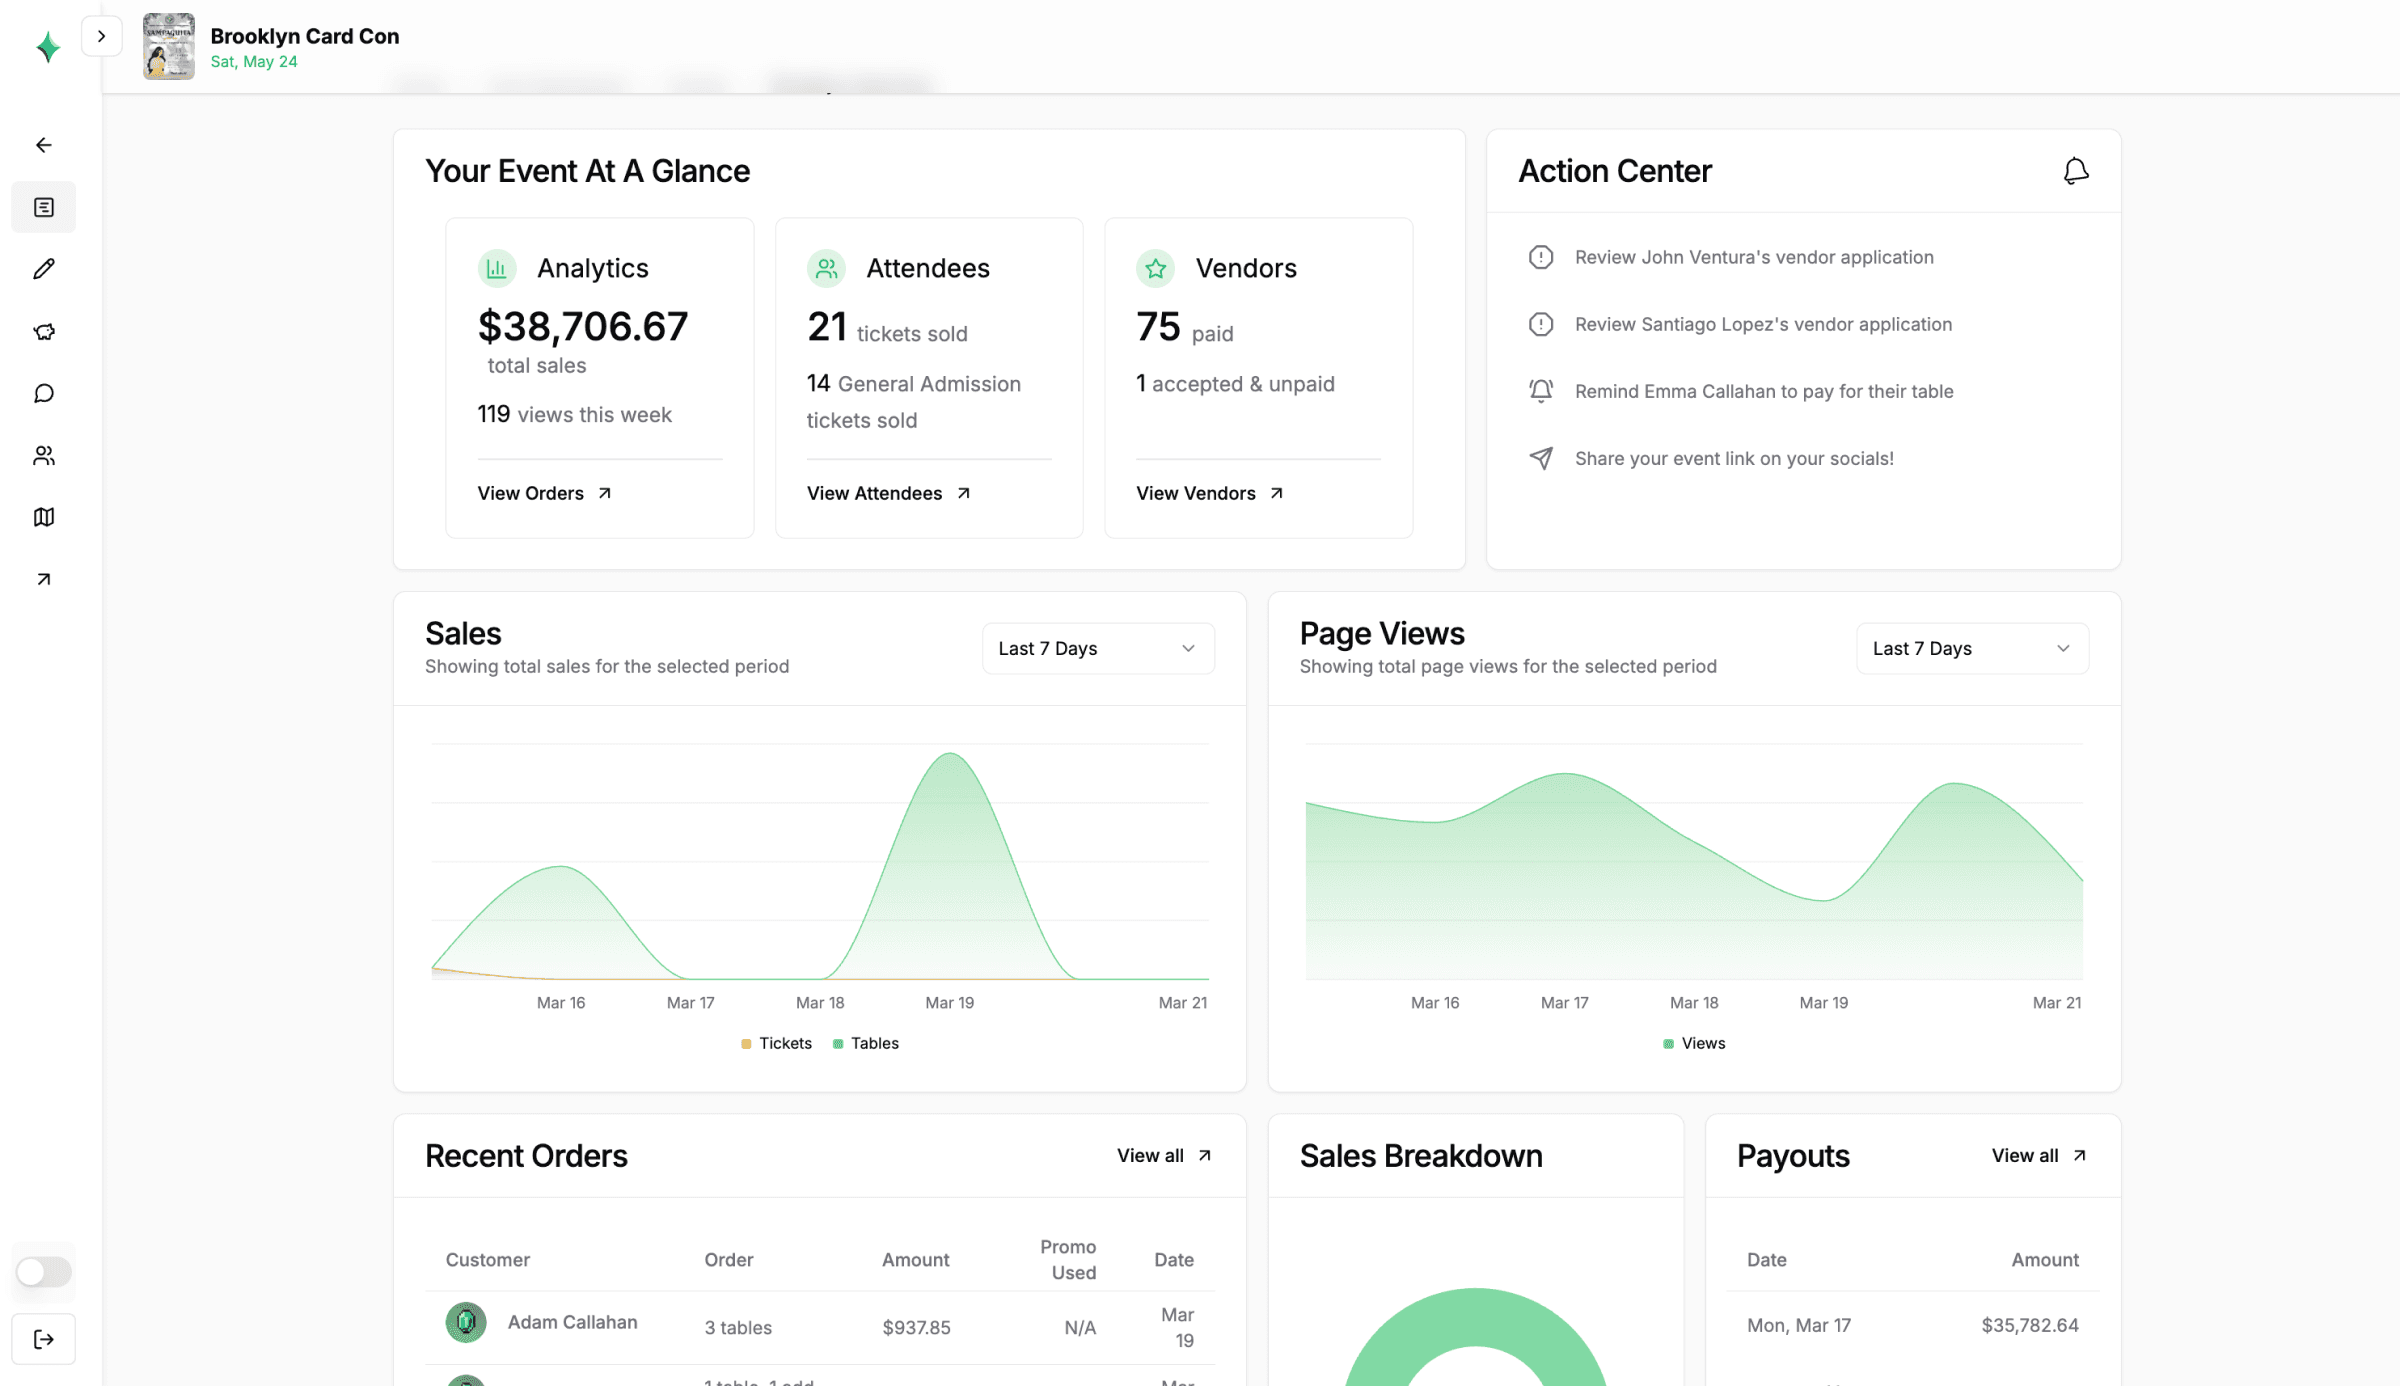Select Remind Emma Callahan to pay action

[1763, 391]
